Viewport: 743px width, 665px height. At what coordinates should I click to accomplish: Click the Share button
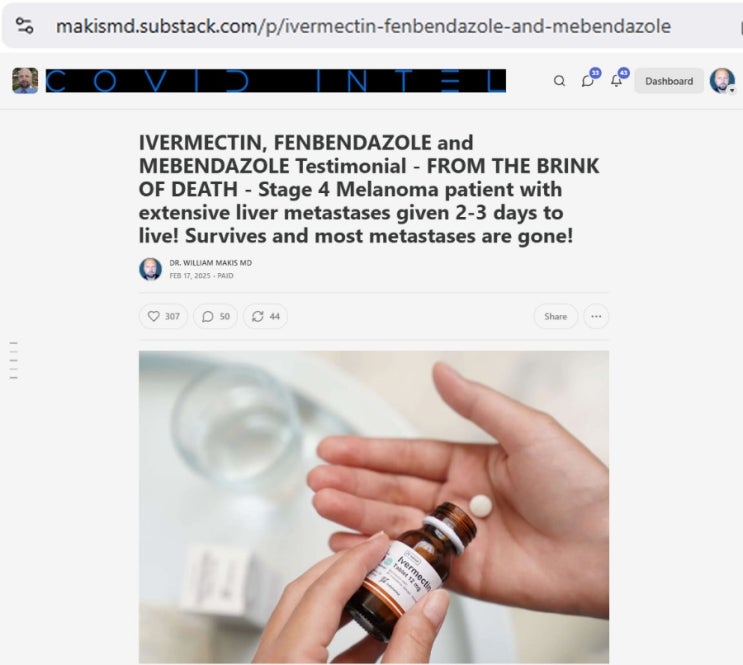555,316
